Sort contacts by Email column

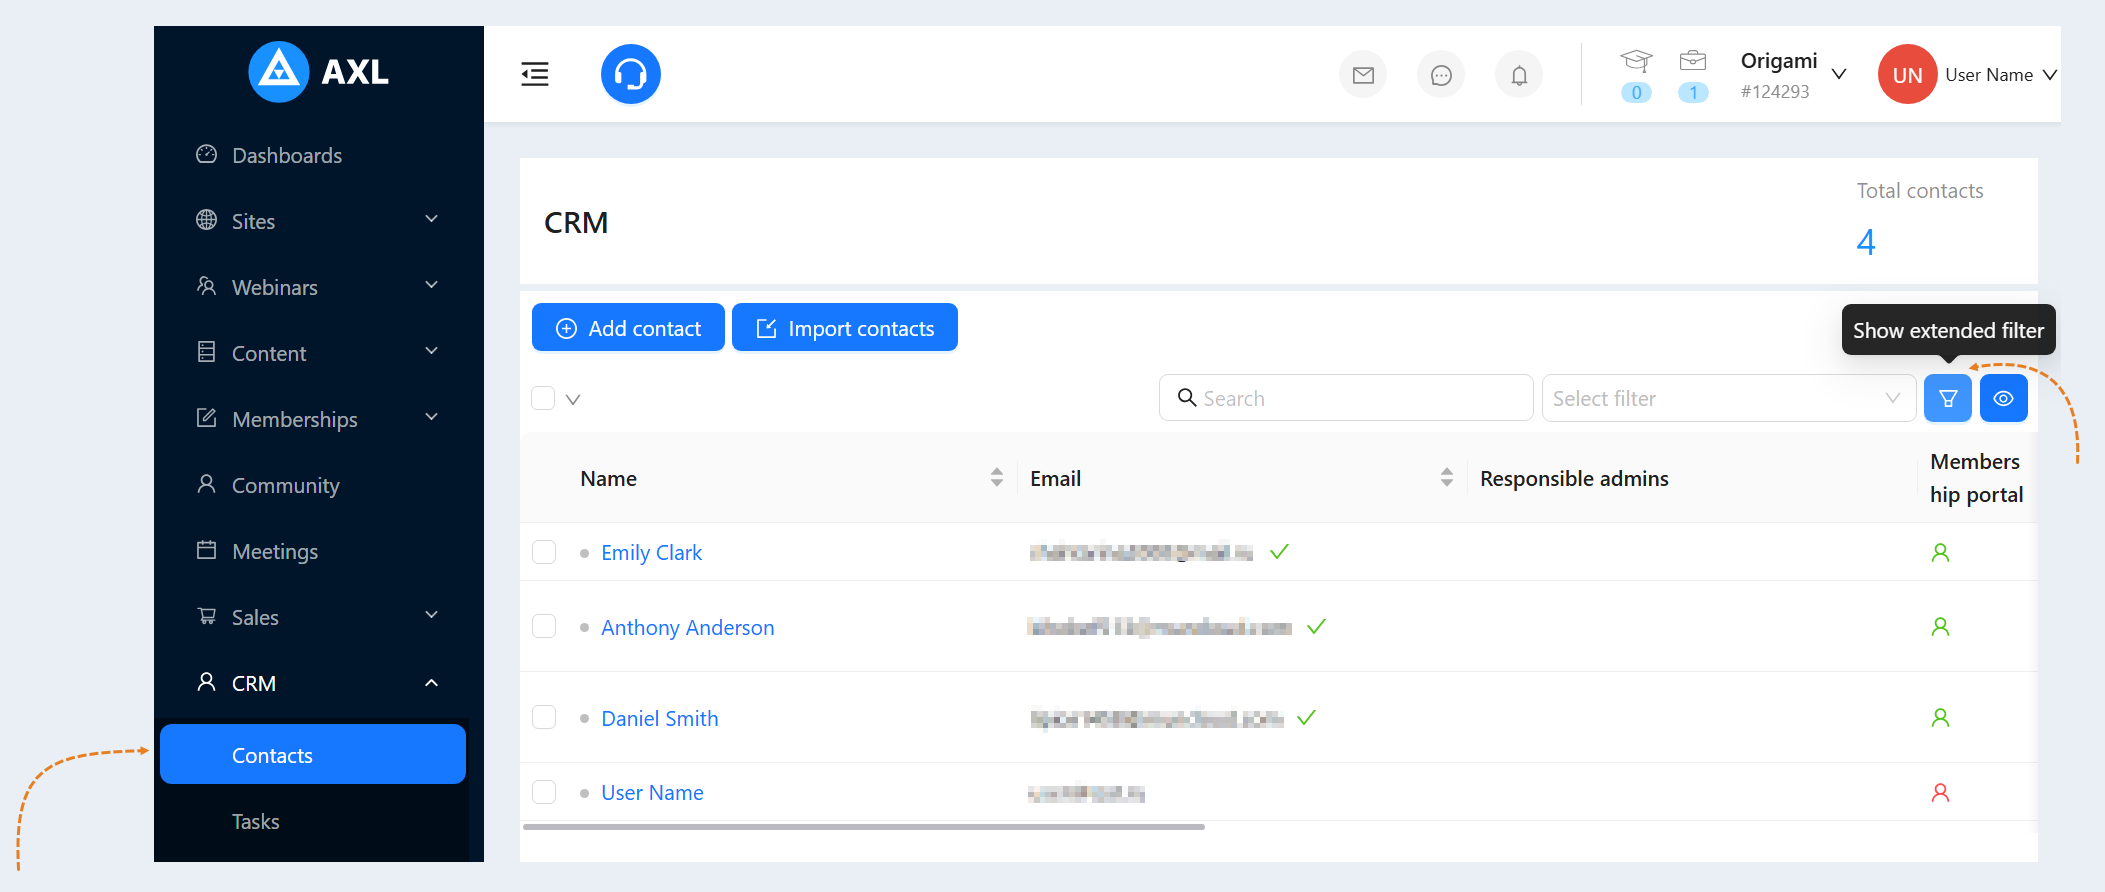pos(1447,478)
